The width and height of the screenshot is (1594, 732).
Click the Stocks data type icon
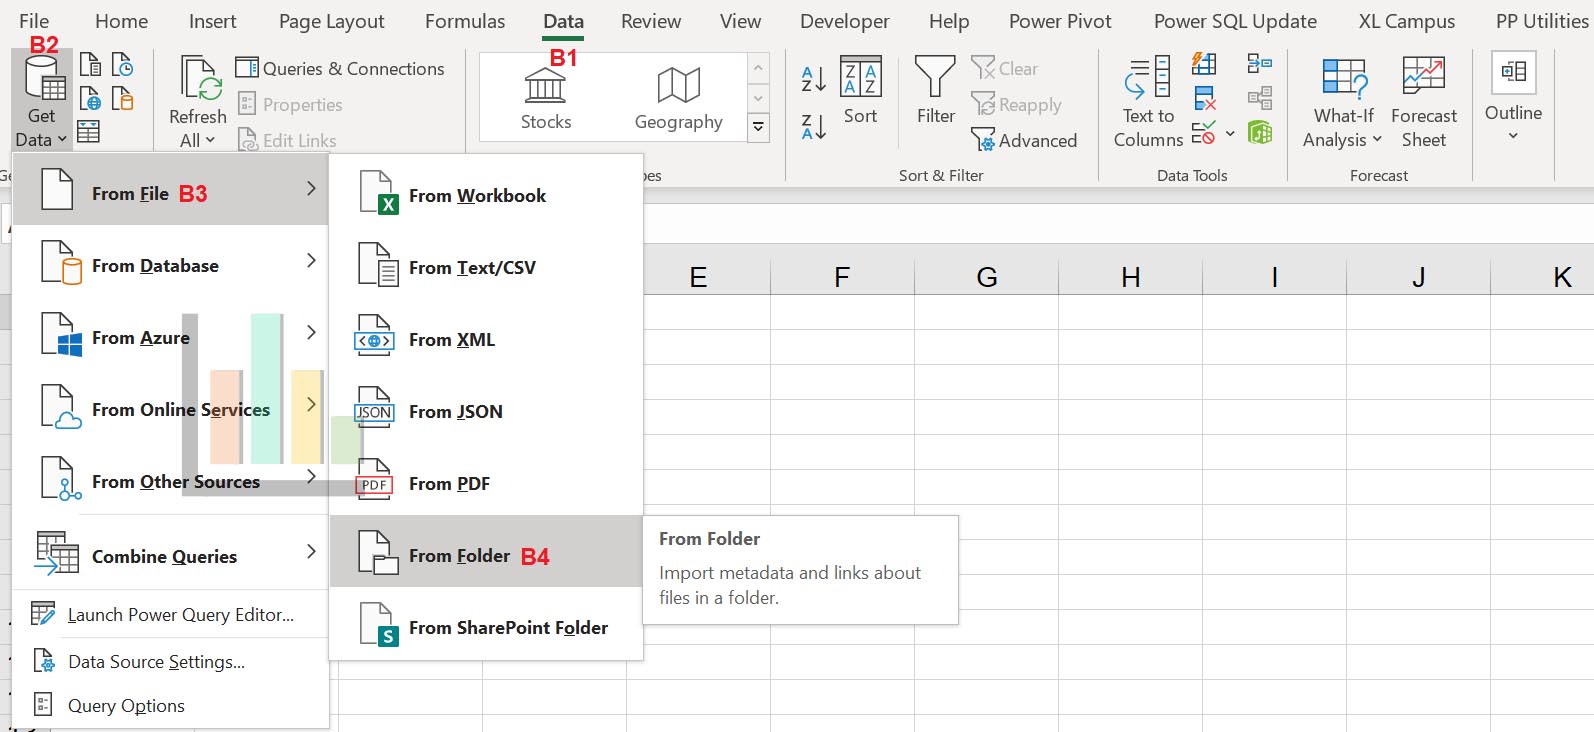[545, 88]
